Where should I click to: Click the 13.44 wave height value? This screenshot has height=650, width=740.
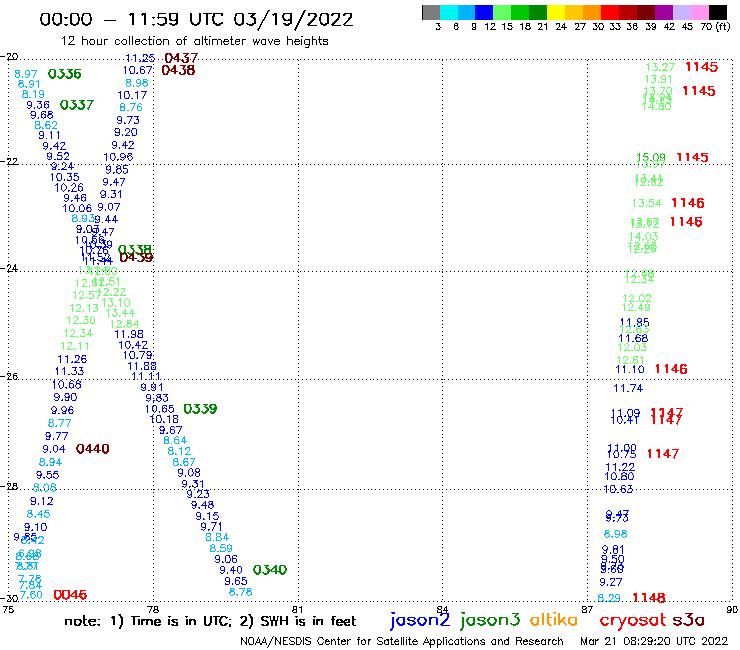(x=120, y=313)
